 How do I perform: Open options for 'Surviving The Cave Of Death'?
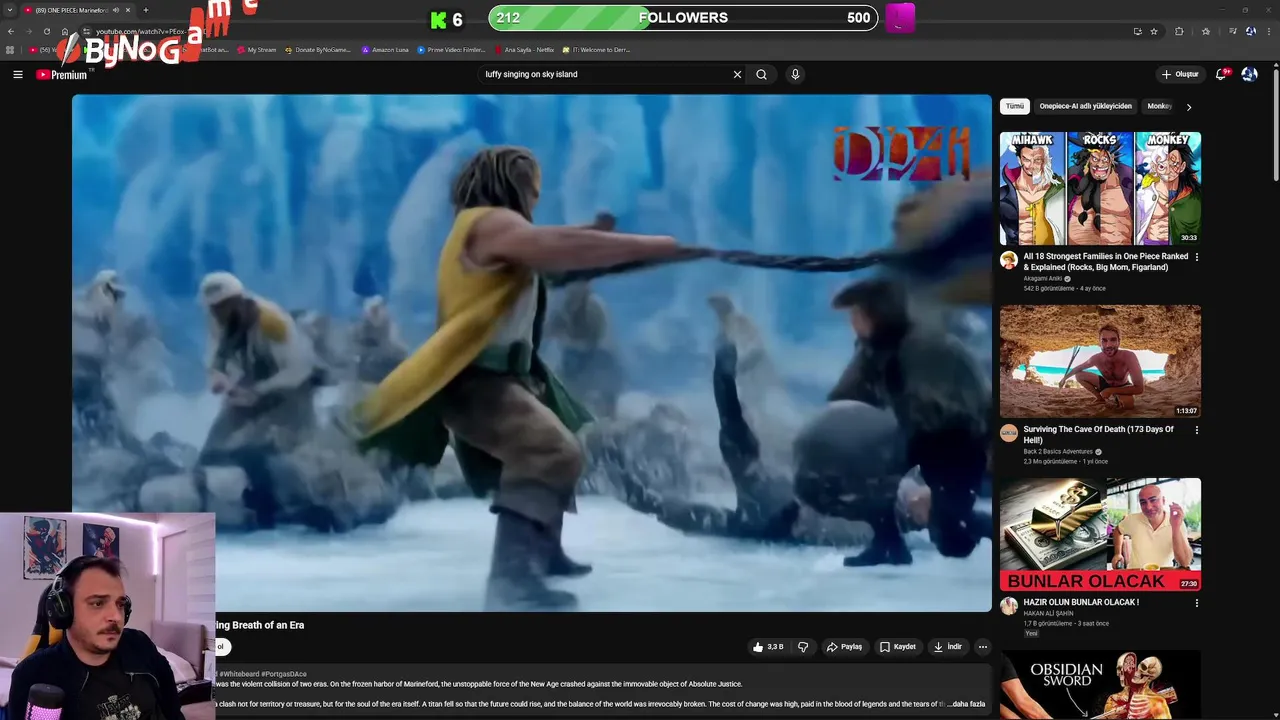tap(1197, 430)
